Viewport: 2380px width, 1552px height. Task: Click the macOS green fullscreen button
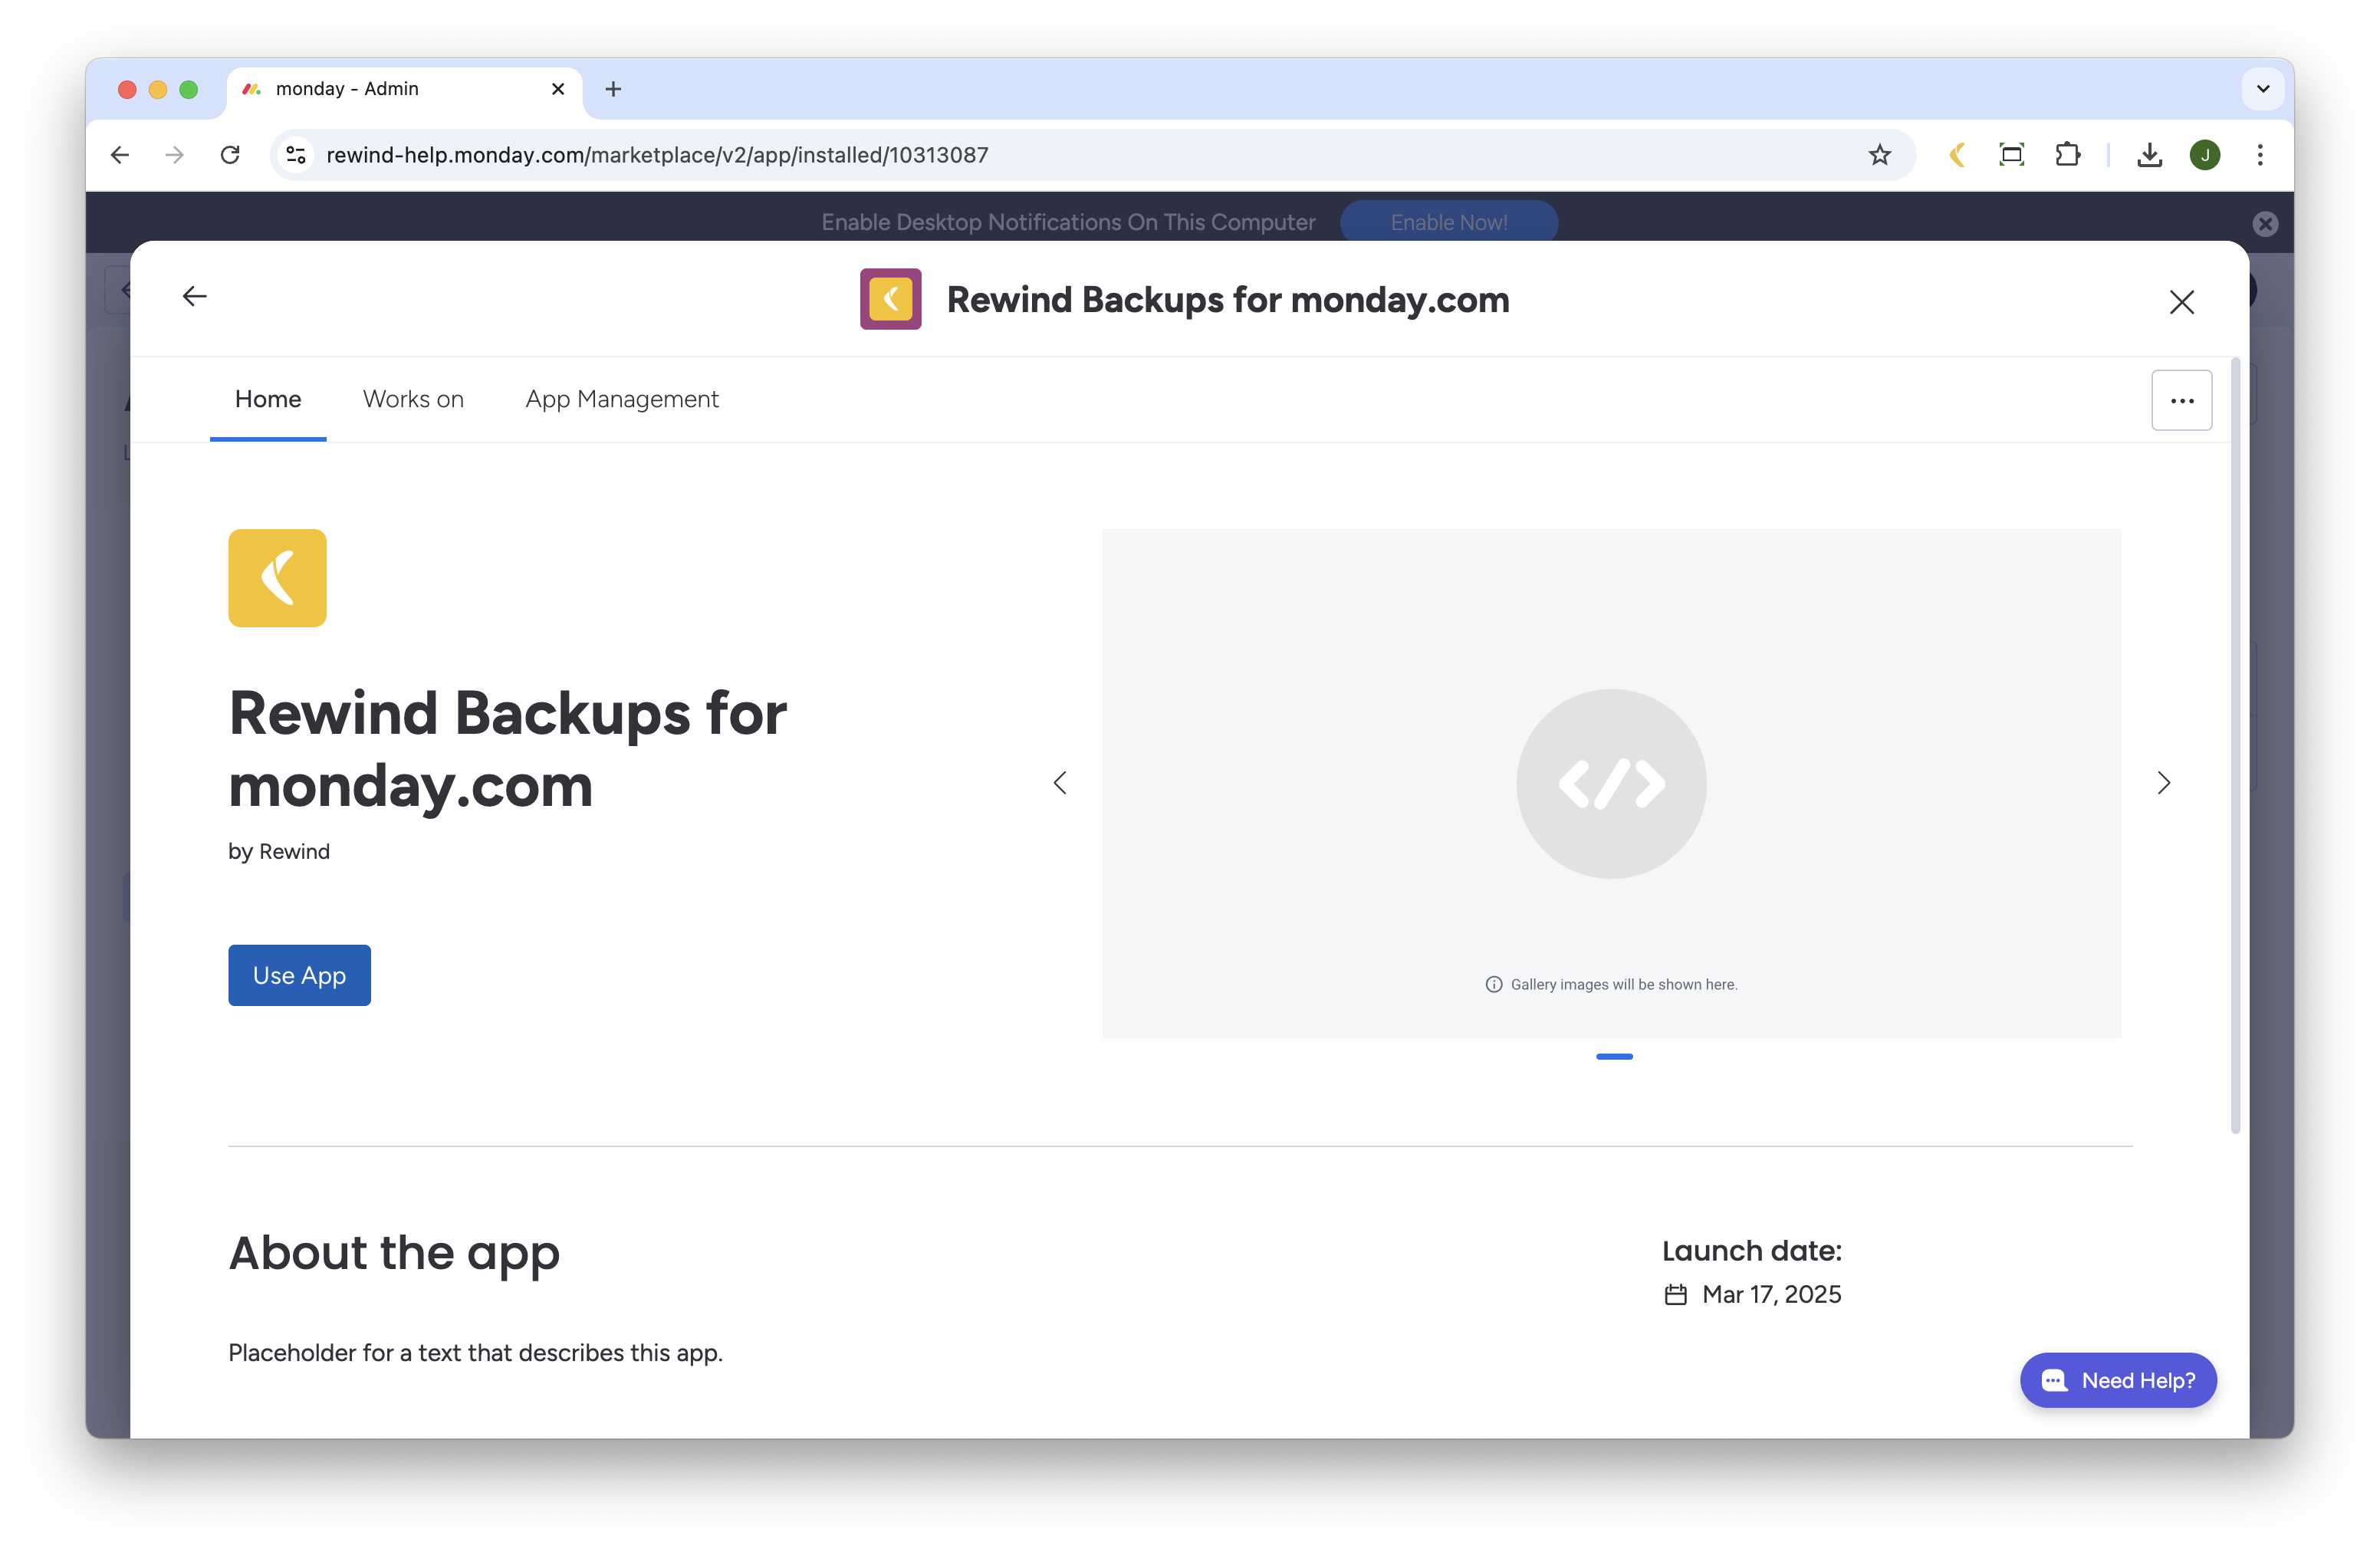click(188, 89)
